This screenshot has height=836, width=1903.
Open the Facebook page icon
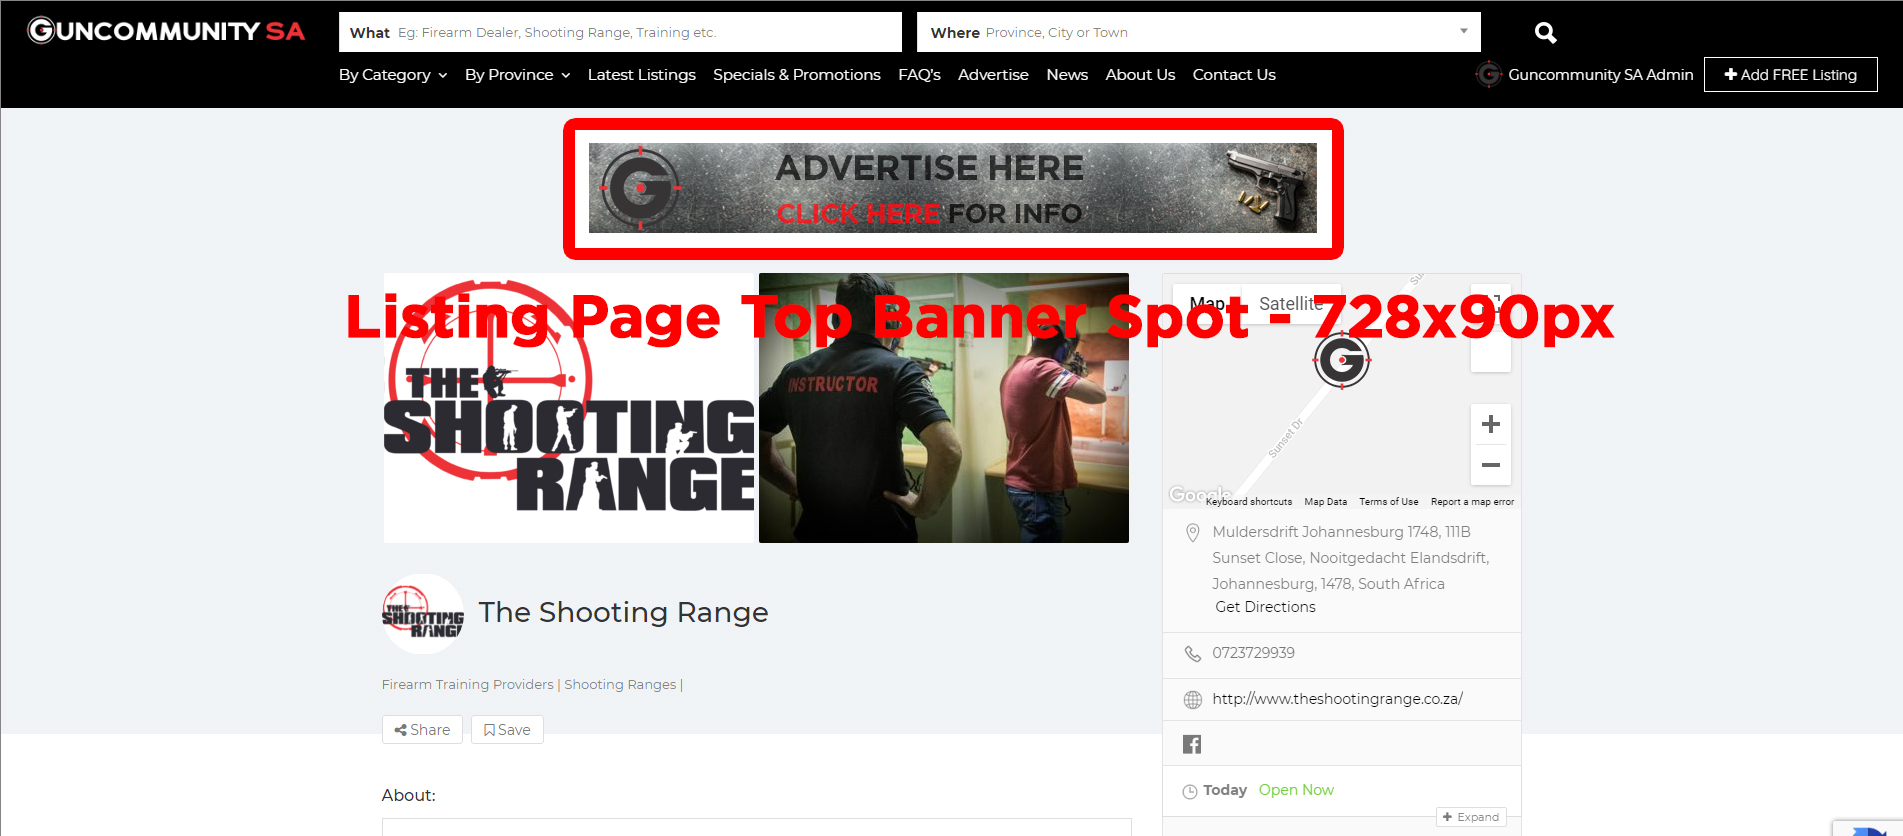click(x=1192, y=744)
